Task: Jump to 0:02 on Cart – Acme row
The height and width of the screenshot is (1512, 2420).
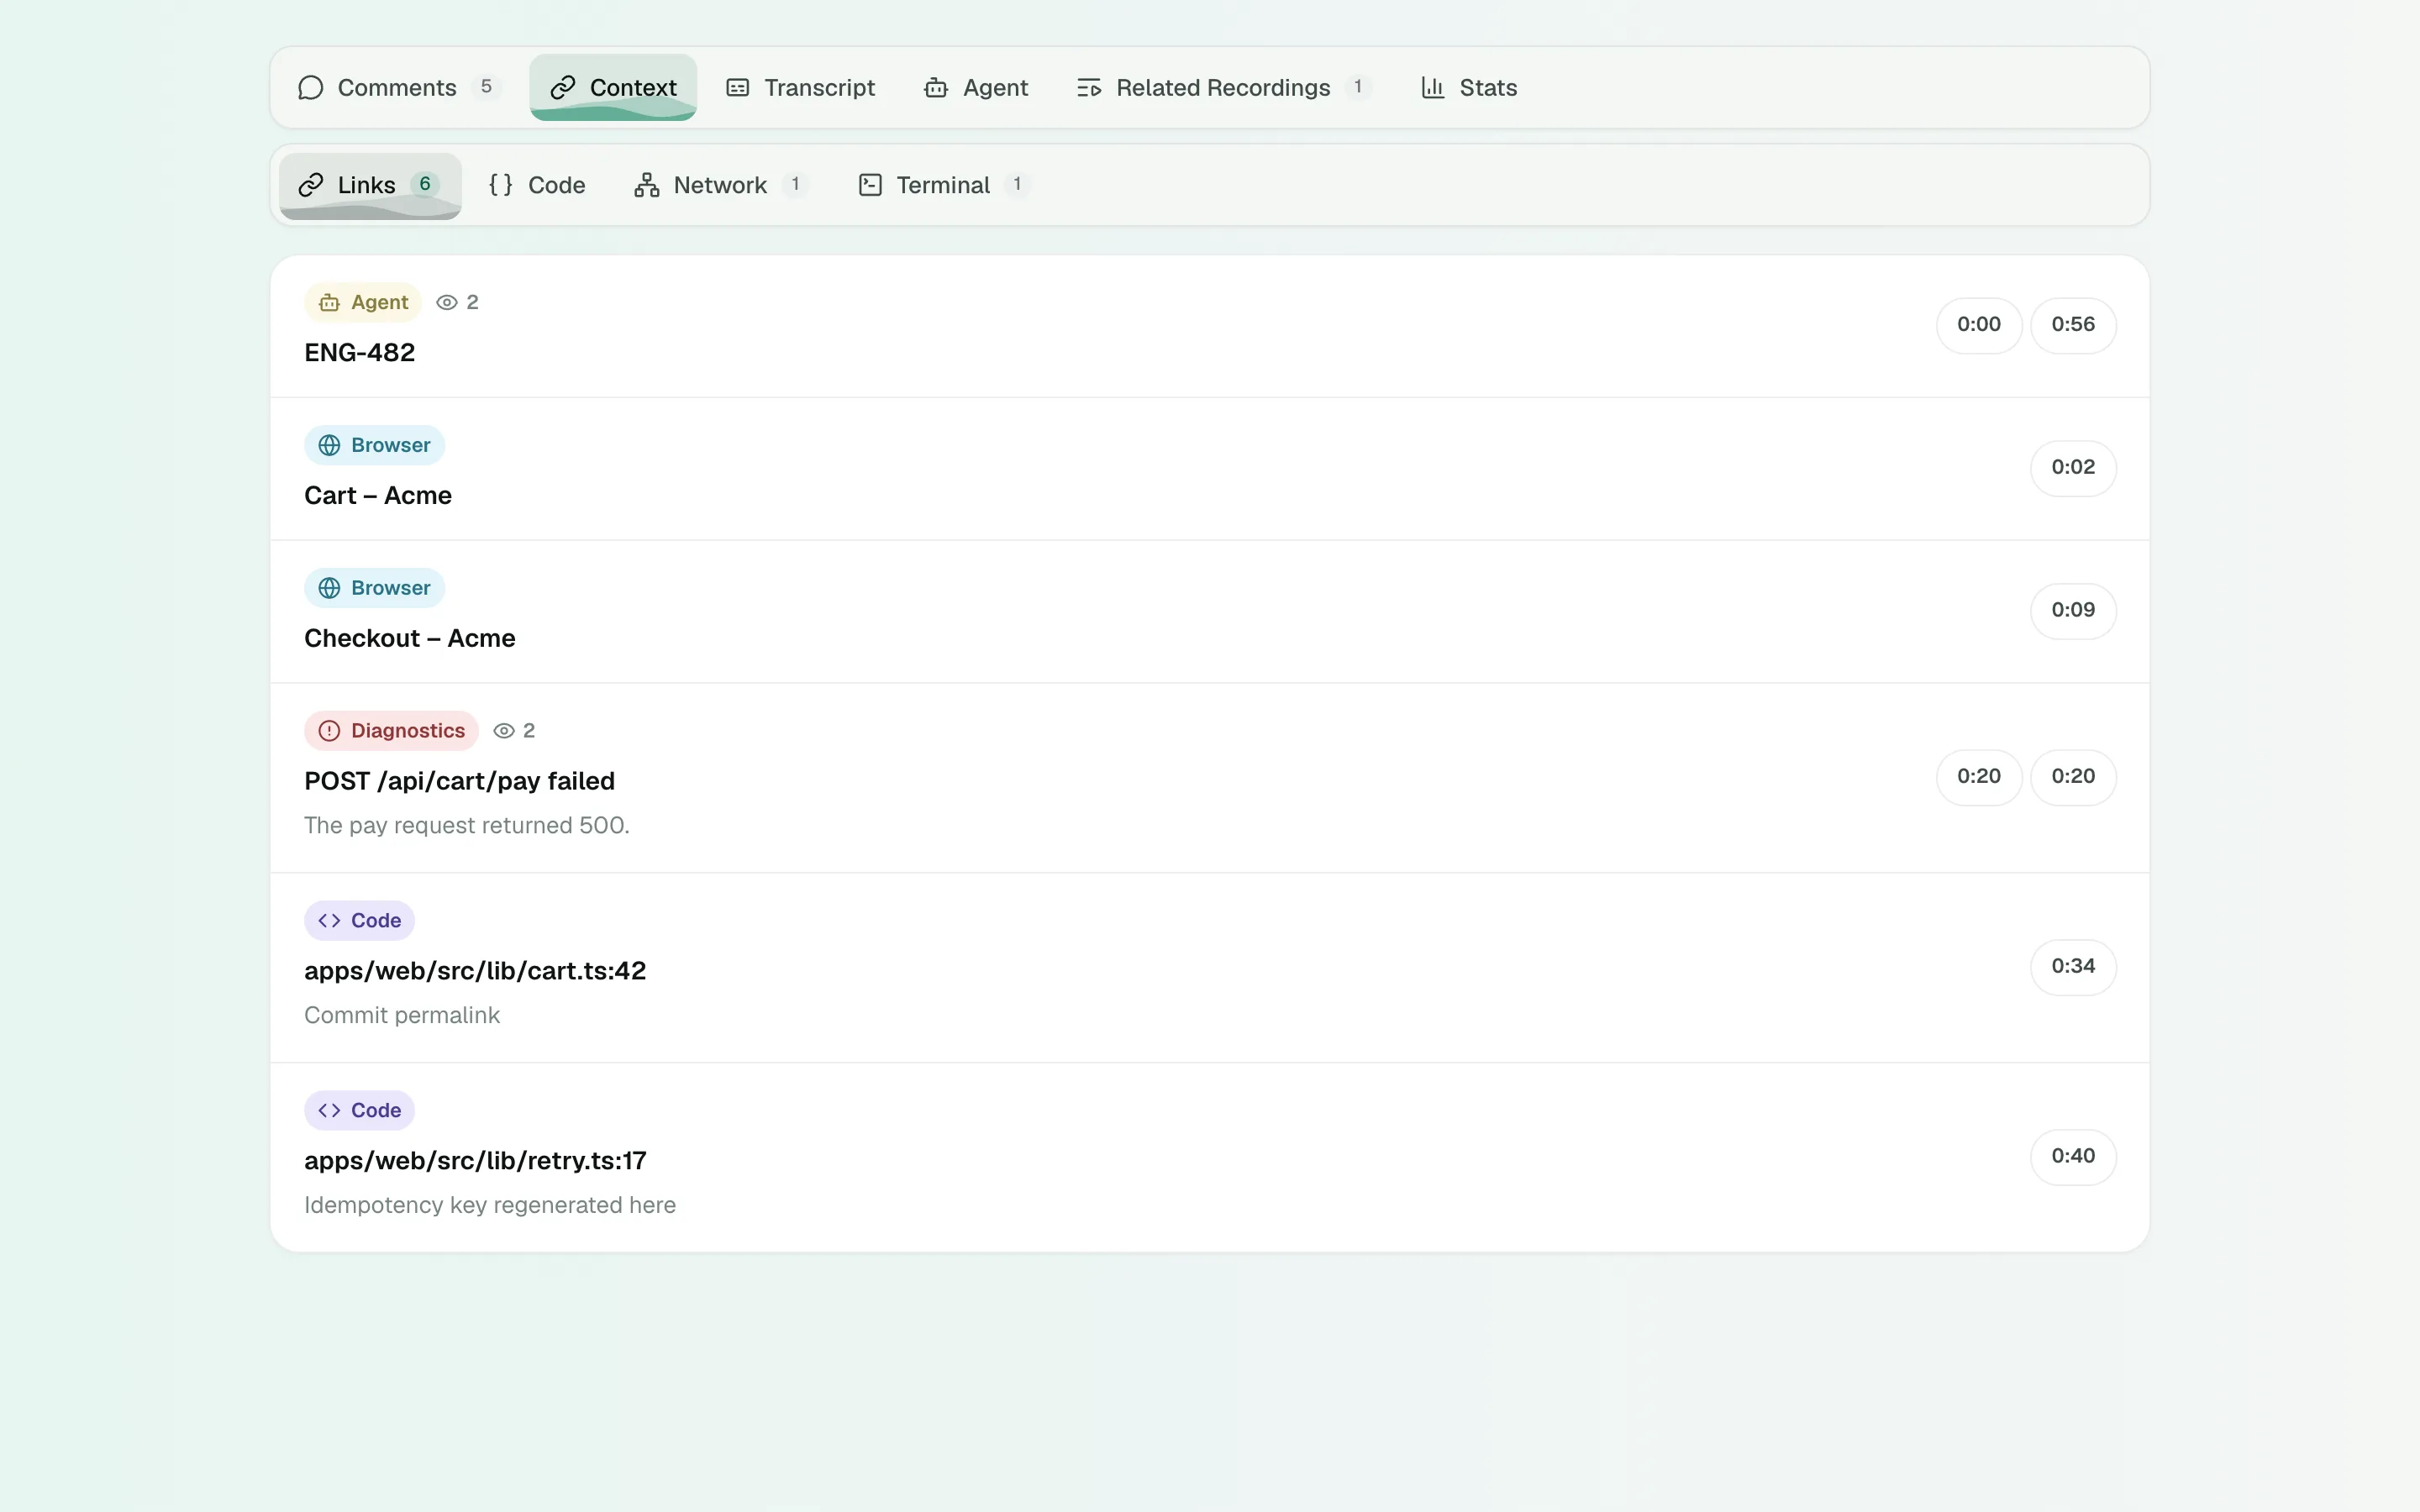Action: [x=2073, y=468]
